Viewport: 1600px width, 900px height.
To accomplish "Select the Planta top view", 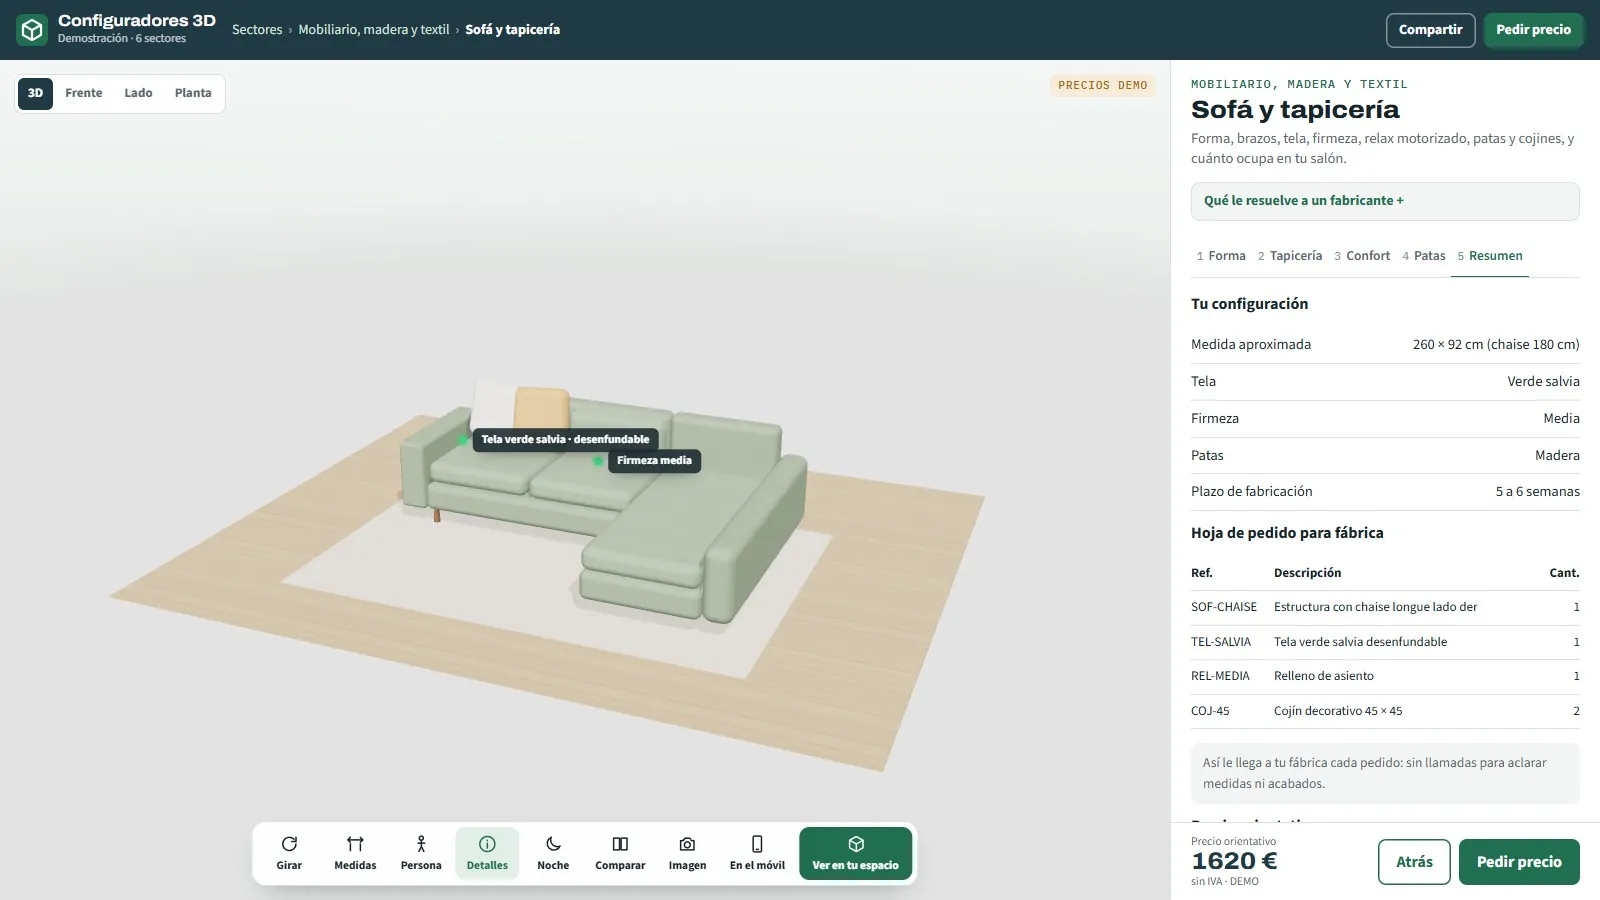I will click(x=193, y=93).
